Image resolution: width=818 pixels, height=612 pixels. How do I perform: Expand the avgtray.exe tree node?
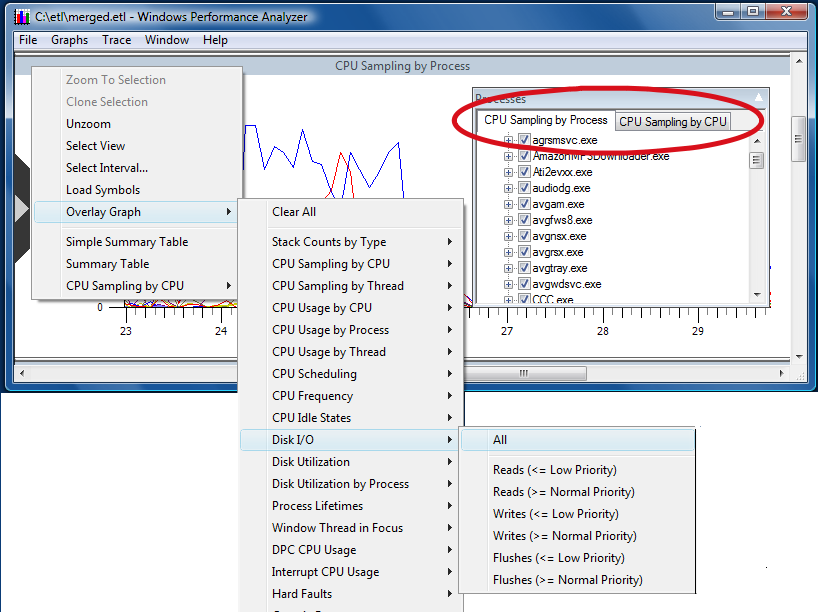510,268
